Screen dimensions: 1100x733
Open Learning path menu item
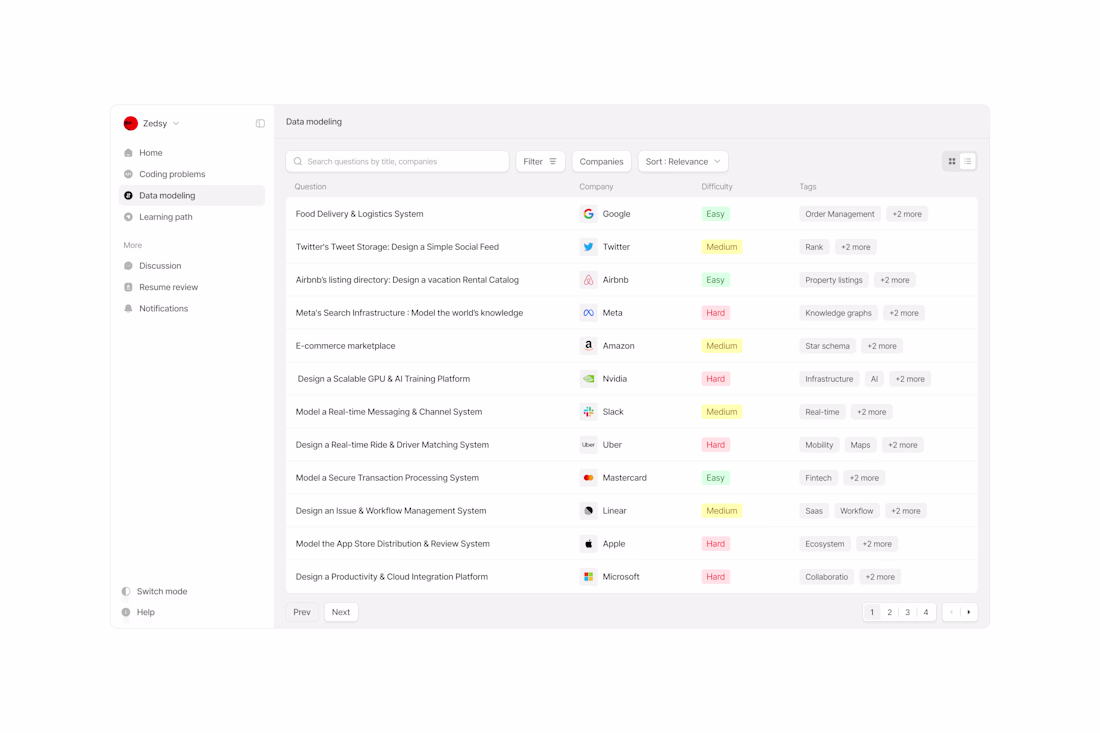pos(166,217)
